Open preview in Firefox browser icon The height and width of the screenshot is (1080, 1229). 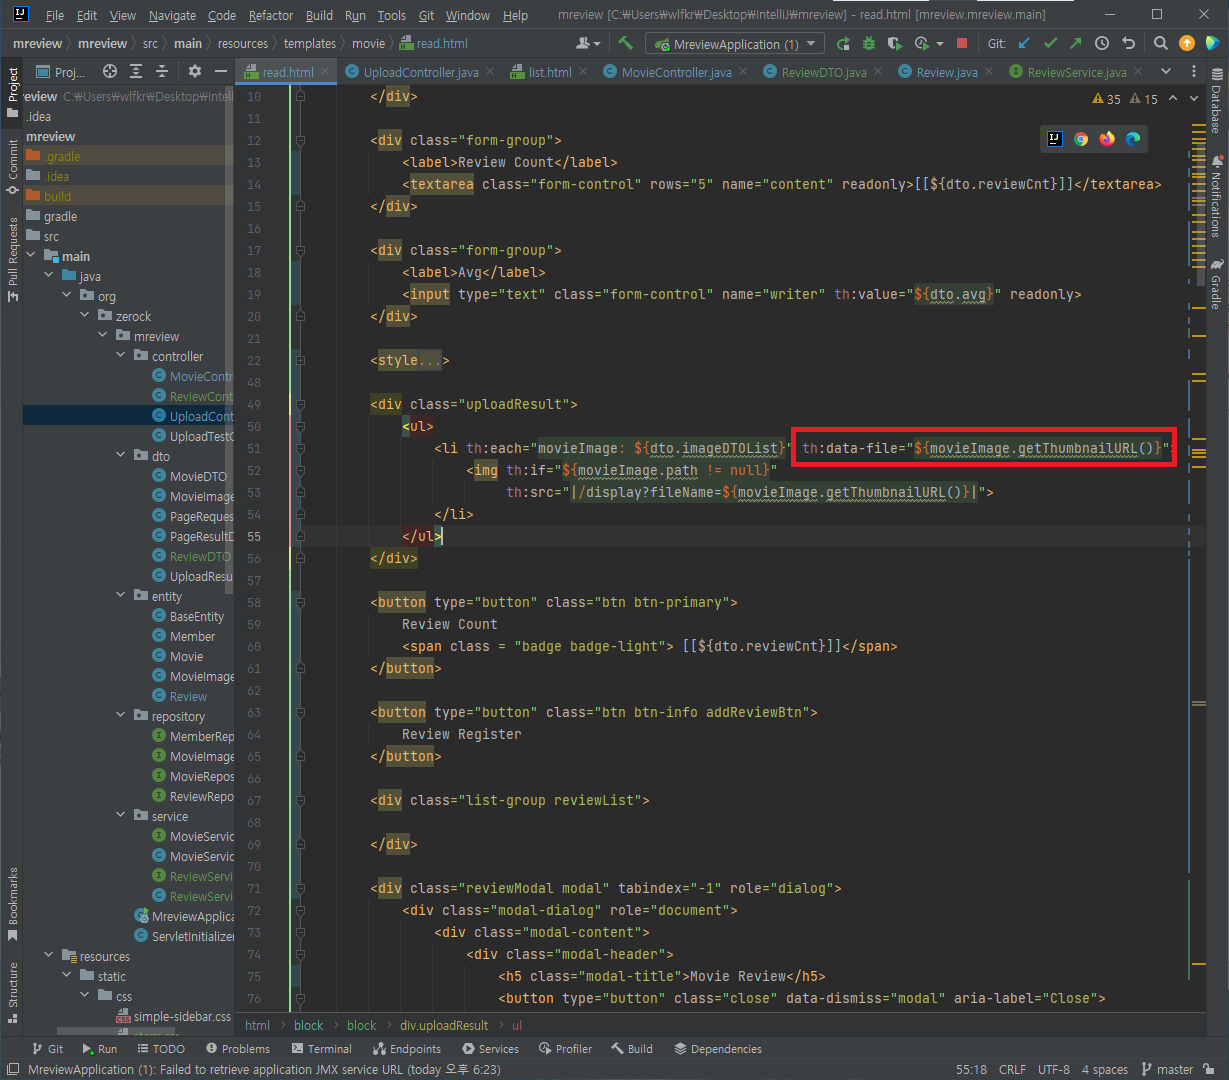click(x=1107, y=139)
